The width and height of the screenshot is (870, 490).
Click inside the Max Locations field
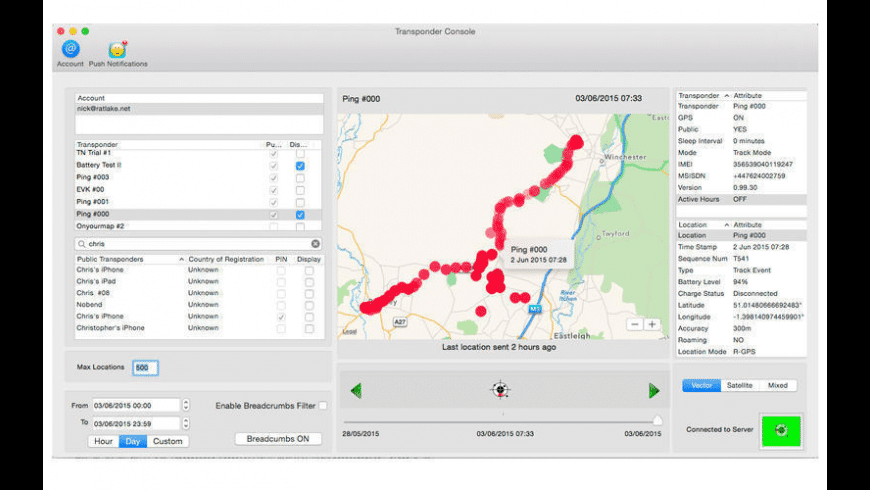coord(145,367)
